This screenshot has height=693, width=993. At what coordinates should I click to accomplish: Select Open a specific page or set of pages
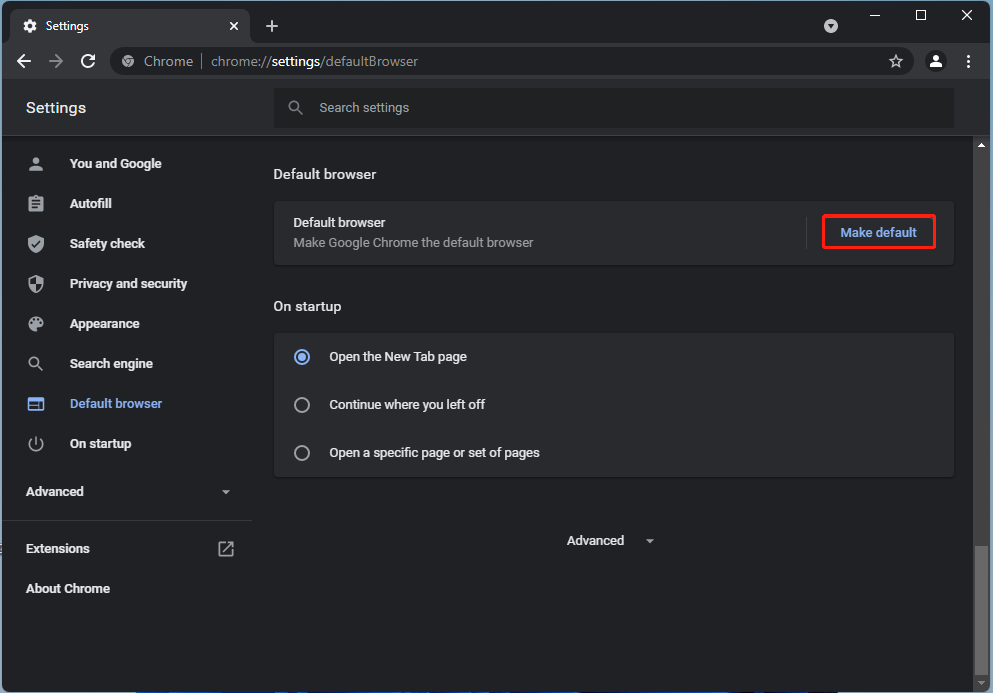(x=302, y=453)
